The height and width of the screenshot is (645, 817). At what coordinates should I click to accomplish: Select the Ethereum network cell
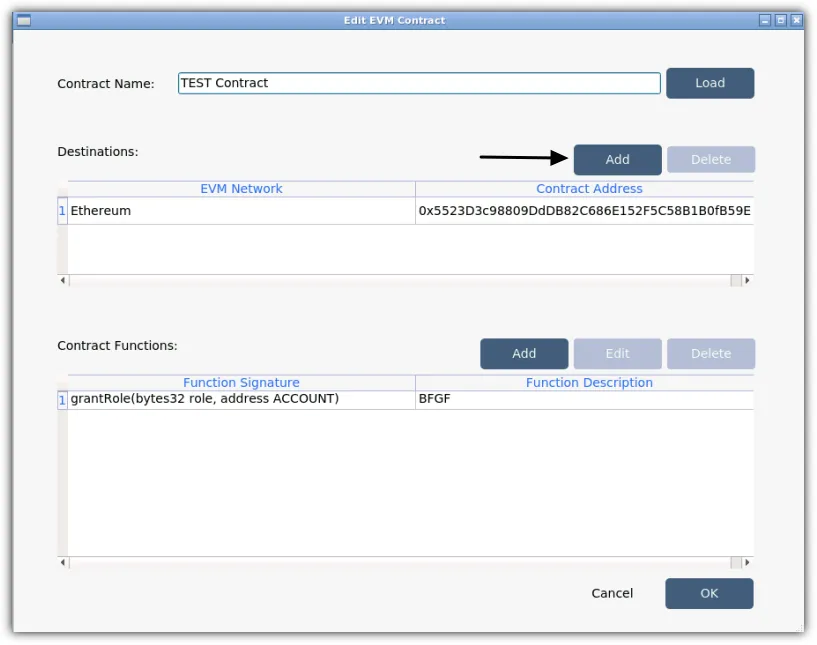[241, 210]
